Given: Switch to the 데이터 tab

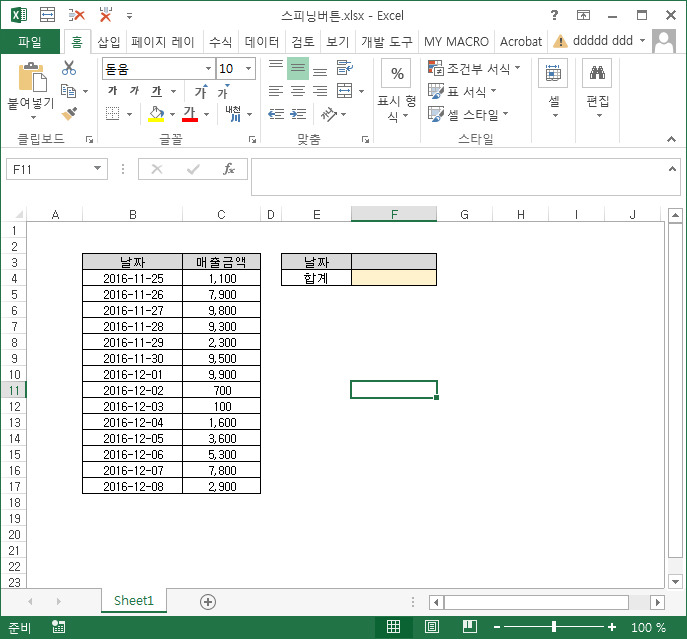Looking at the screenshot, I should 262,42.
